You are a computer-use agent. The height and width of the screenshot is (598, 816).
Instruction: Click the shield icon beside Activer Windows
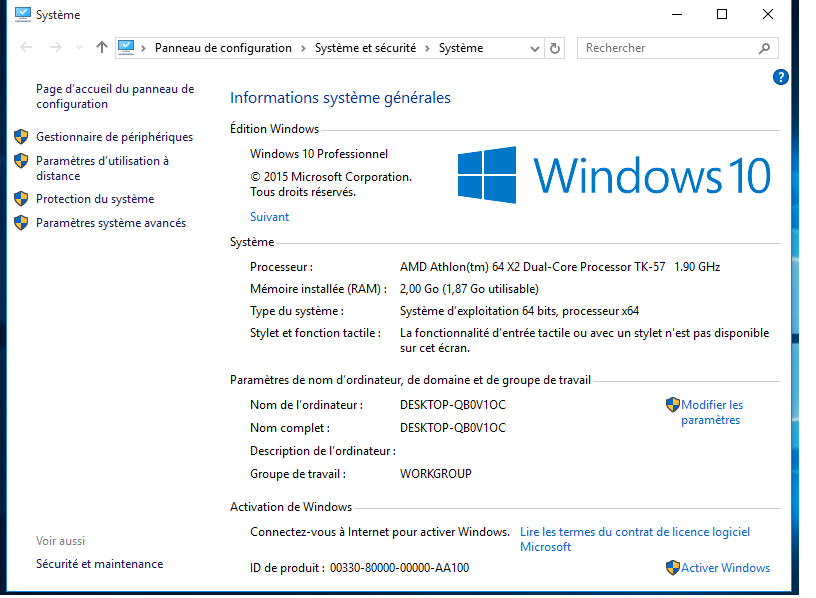[673, 568]
